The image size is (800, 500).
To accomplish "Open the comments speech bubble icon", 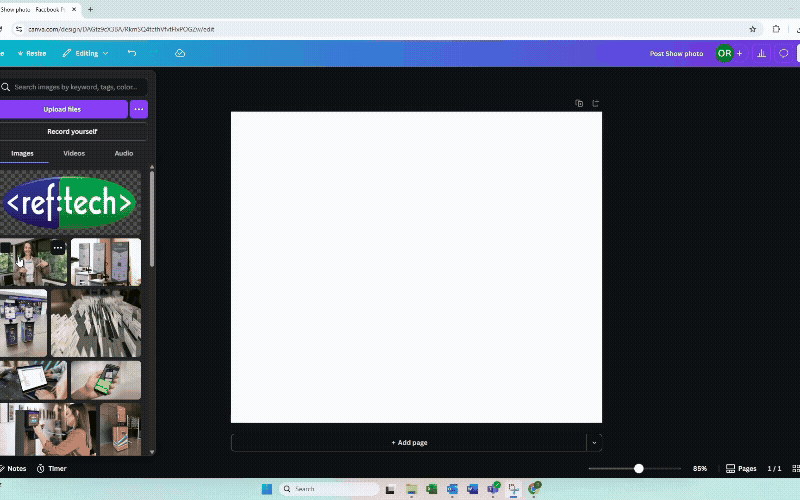I will 784,53.
